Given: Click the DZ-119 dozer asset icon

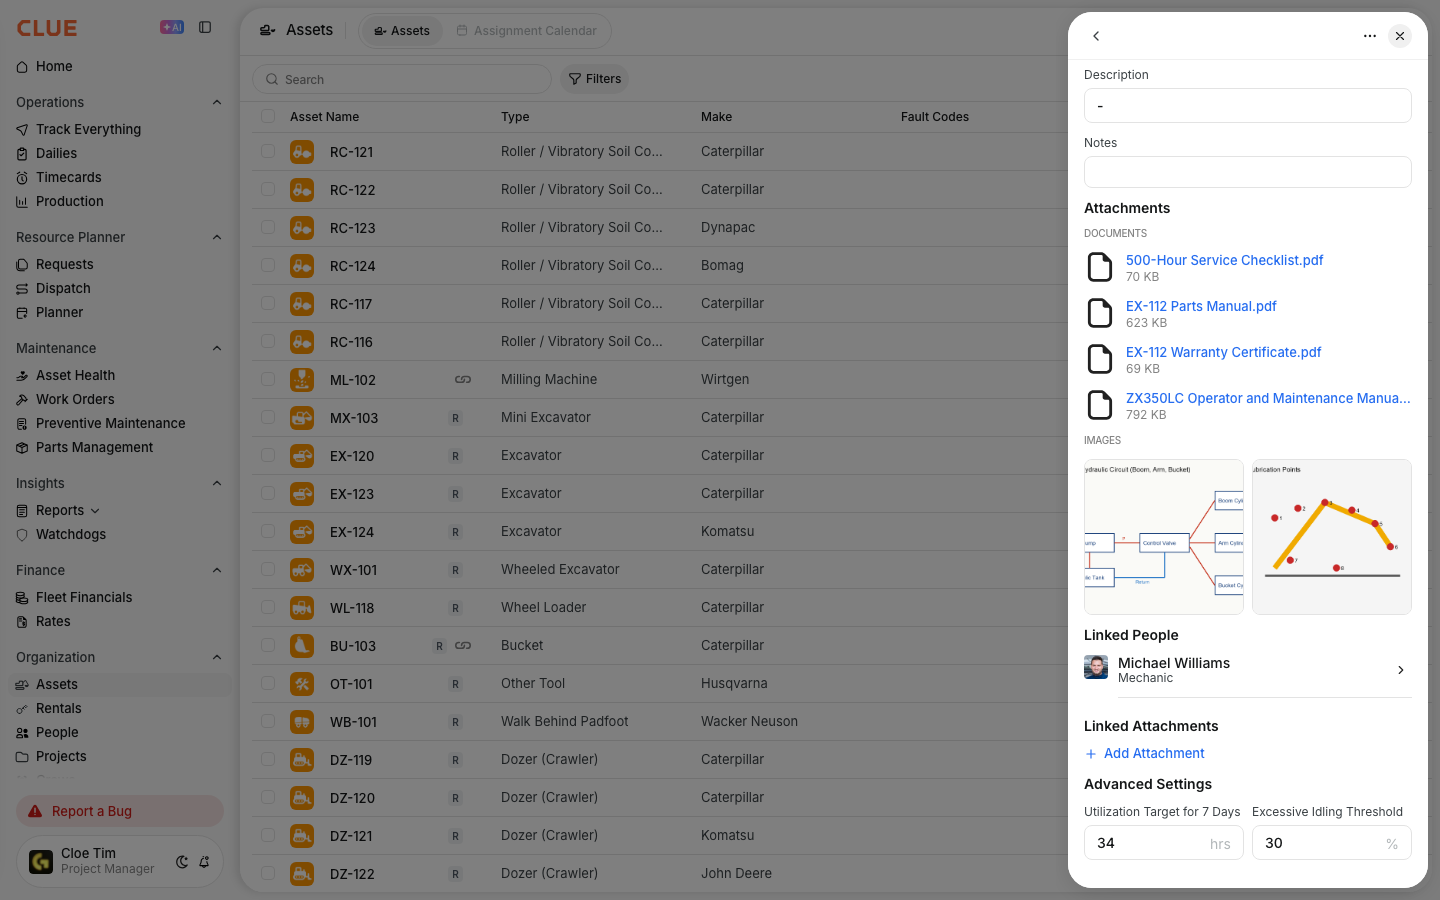Looking at the screenshot, I should pyautogui.click(x=302, y=760).
